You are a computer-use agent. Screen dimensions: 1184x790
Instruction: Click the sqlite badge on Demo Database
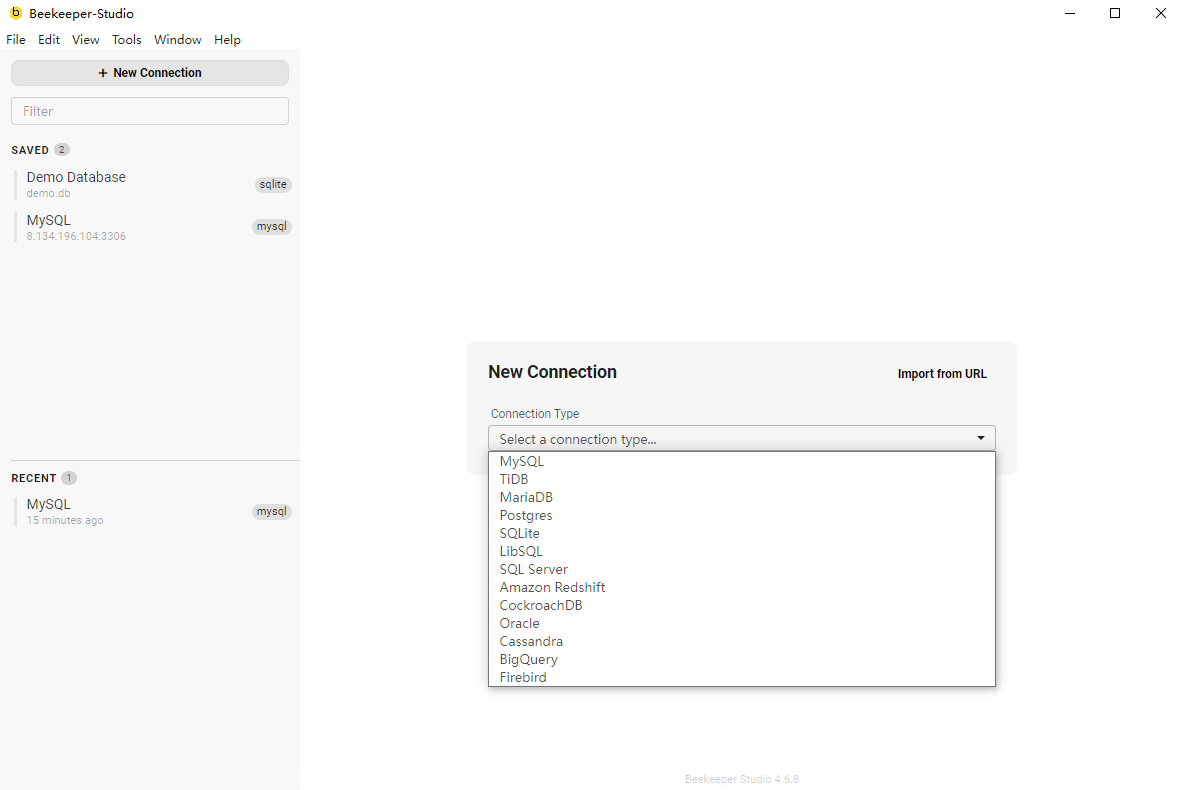[x=273, y=185]
